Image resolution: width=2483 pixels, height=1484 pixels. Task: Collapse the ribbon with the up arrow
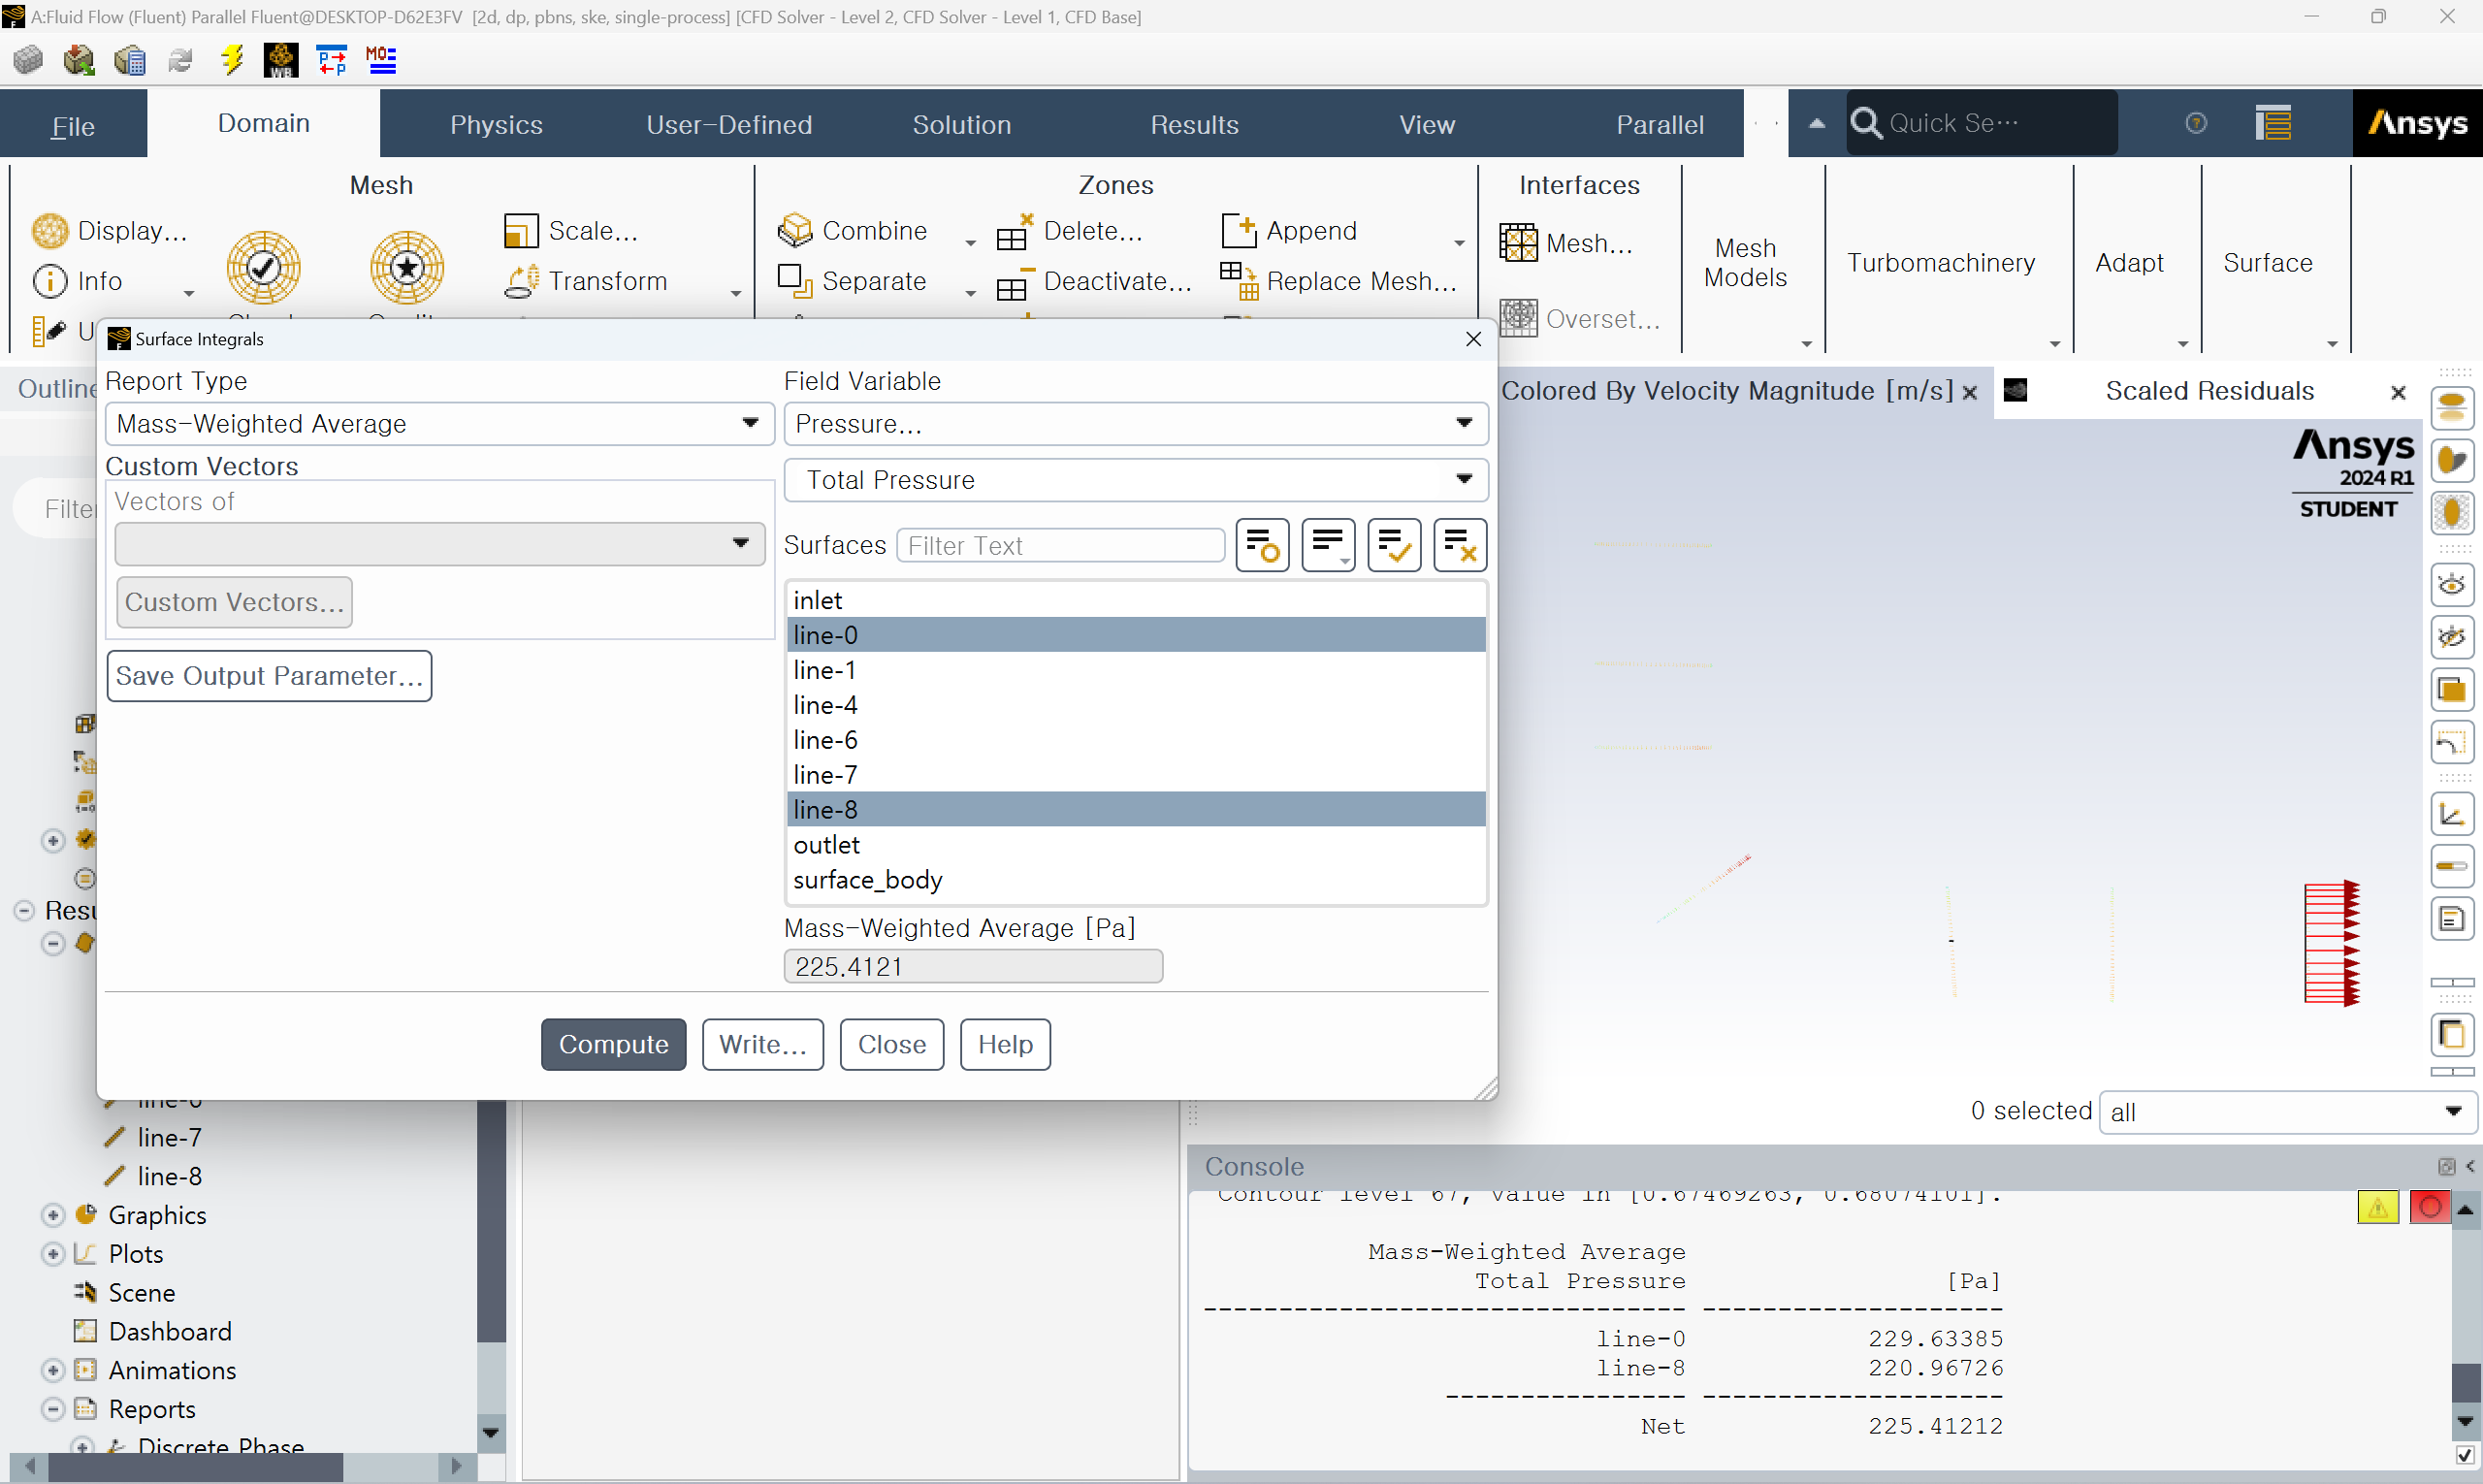(x=1817, y=123)
